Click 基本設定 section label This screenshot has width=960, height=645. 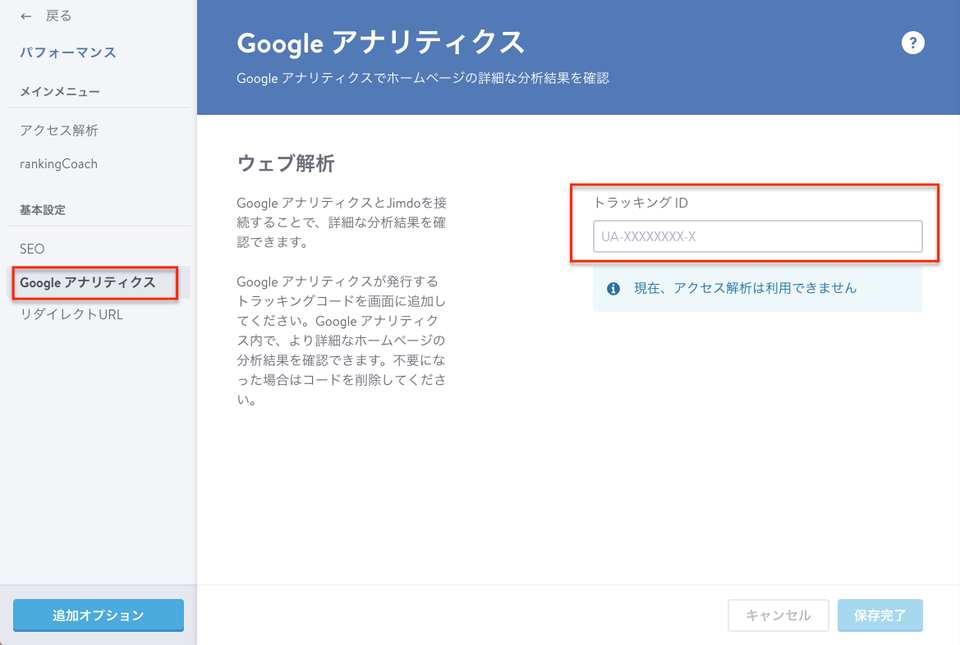[42, 210]
